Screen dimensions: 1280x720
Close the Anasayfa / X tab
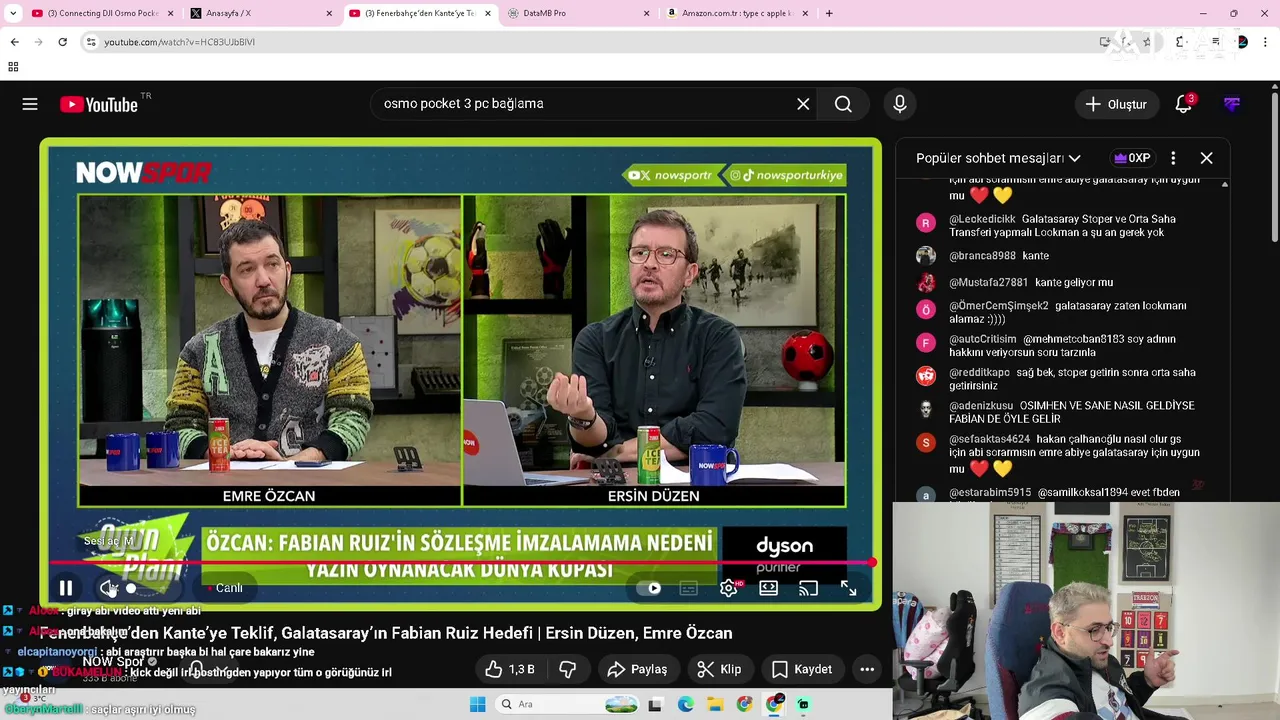[329, 13]
